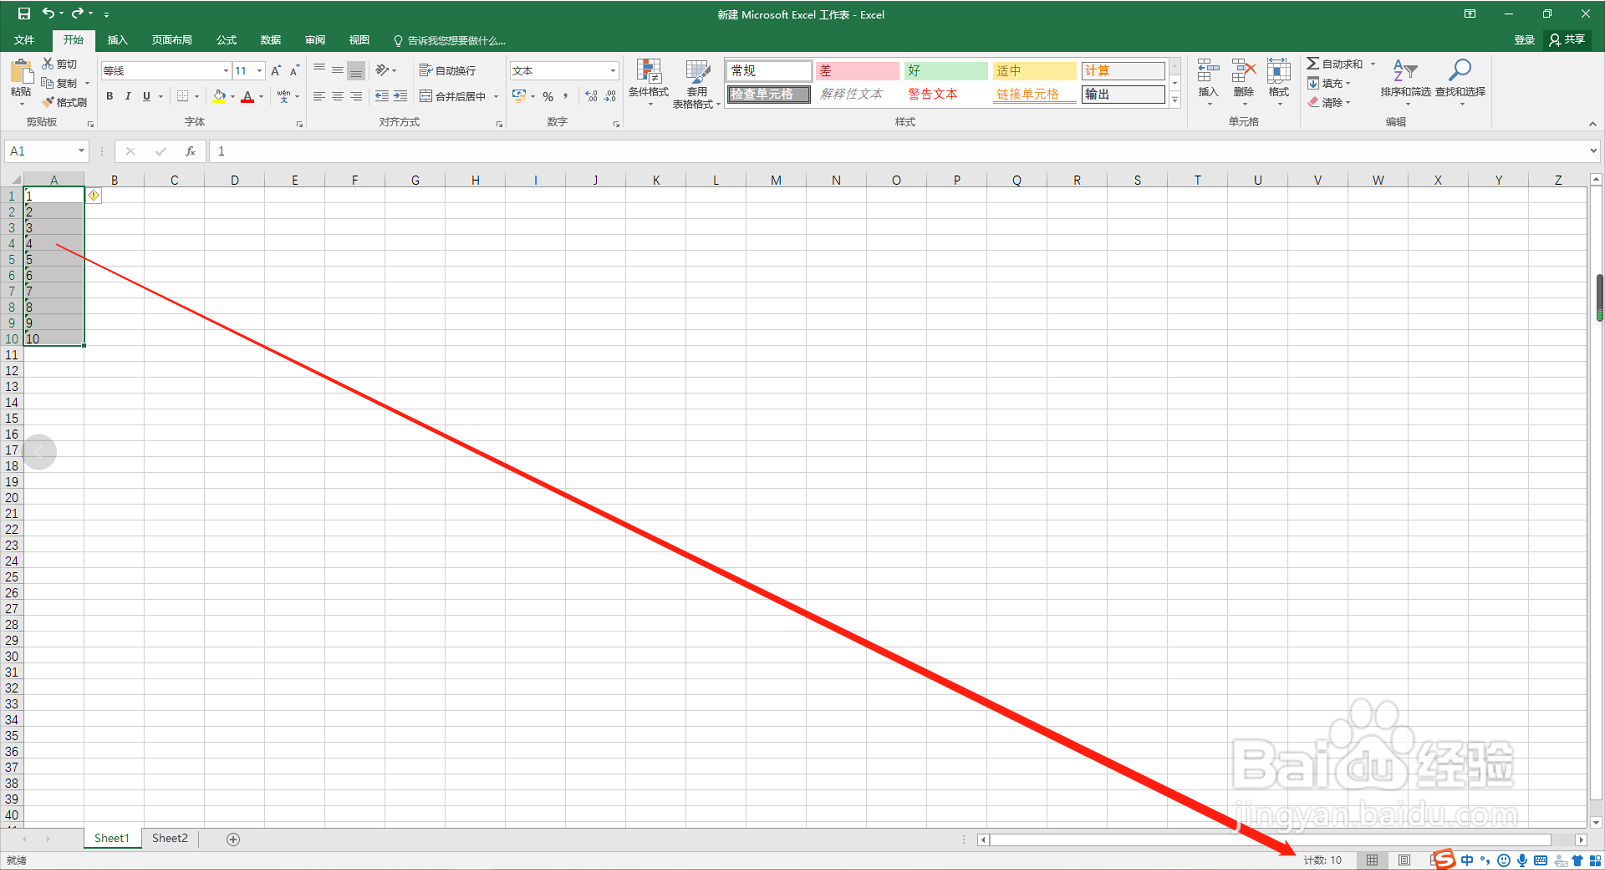The width and height of the screenshot is (1605, 870).
Task: Click the 告诉我您想要做什么 search box
Action: click(450, 41)
